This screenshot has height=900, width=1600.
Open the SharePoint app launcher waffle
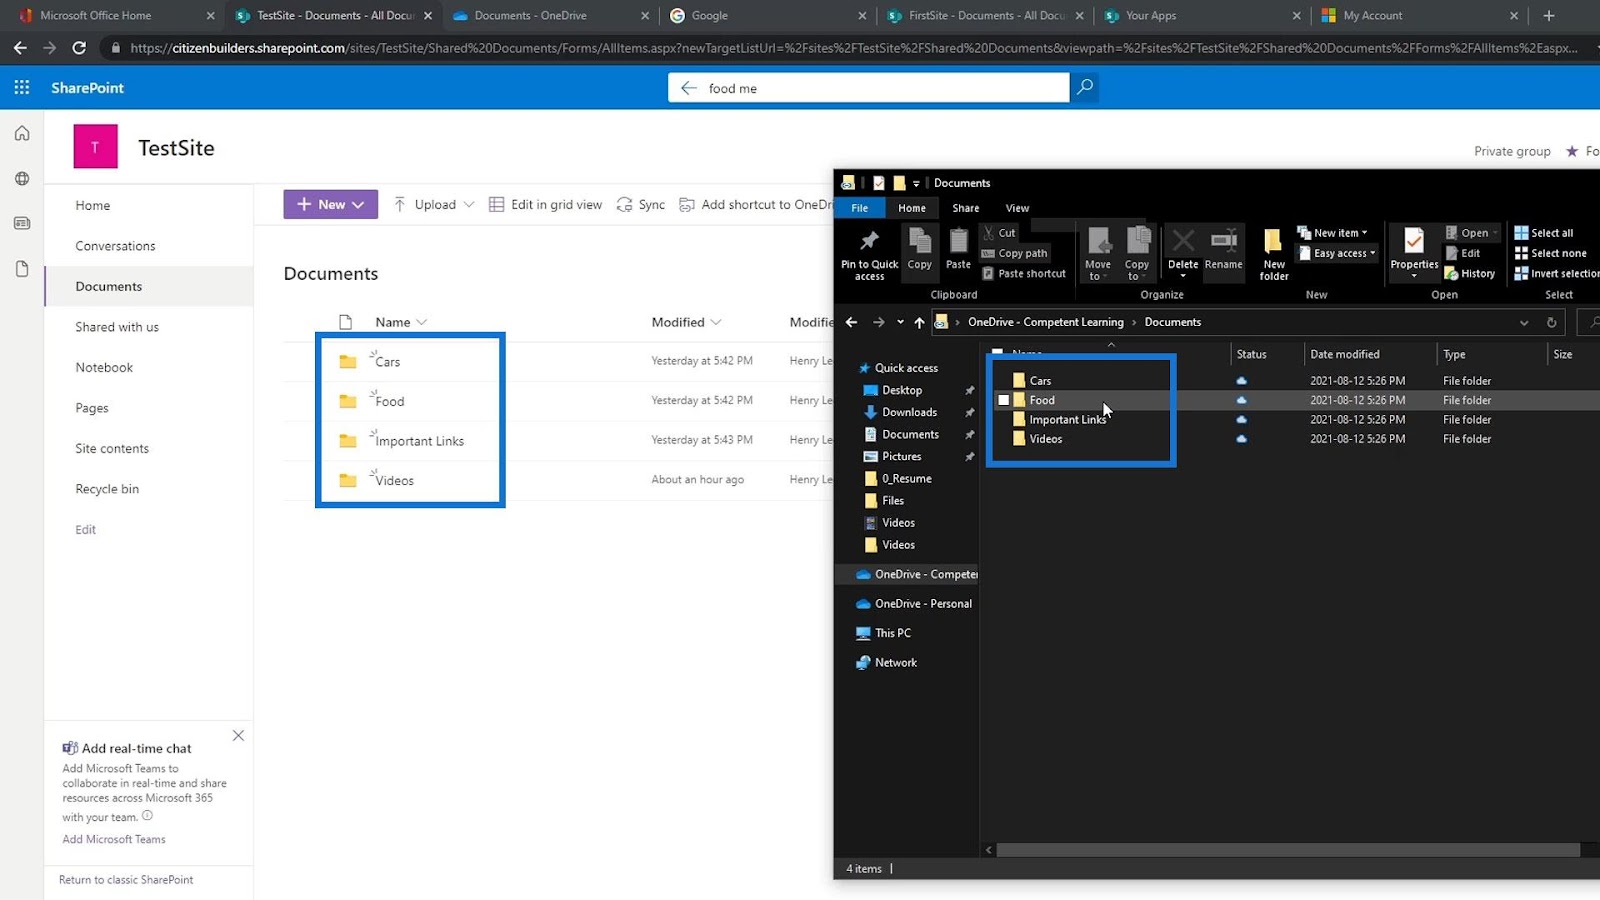click(x=22, y=88)
